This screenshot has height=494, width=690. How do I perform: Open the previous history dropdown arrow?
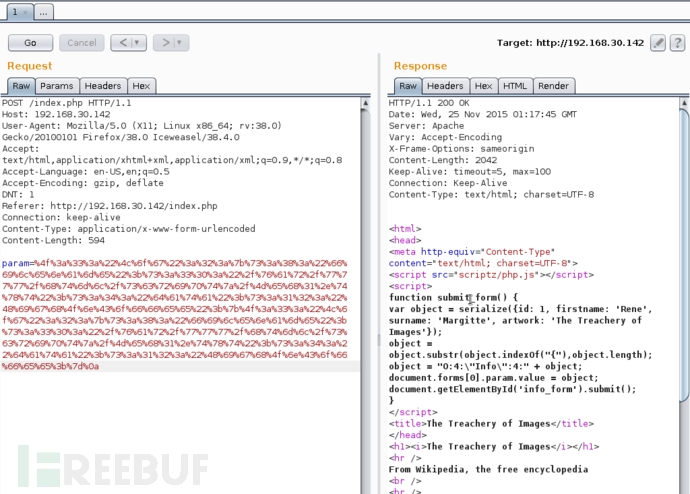[137, 43]
